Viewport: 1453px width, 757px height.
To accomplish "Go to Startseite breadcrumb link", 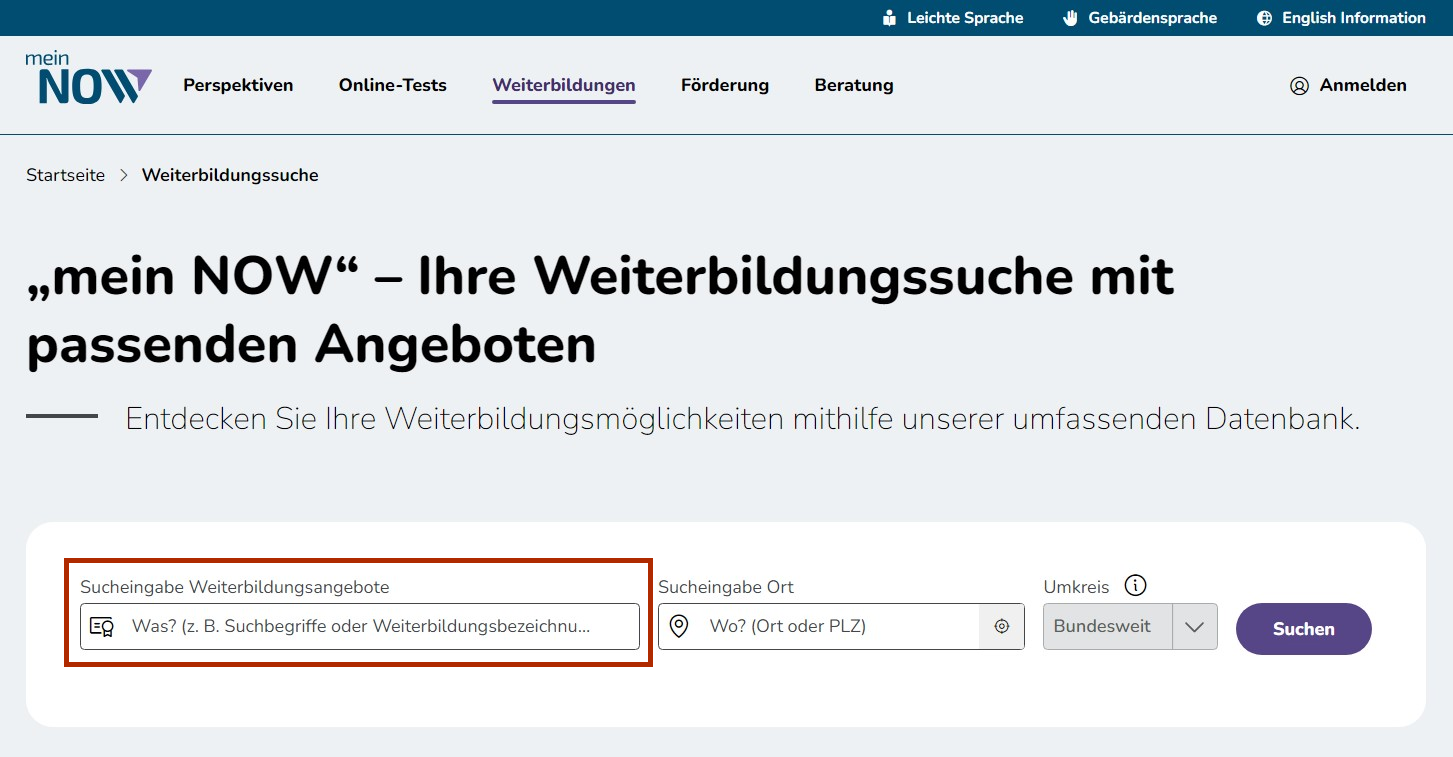I will (65, 175).
